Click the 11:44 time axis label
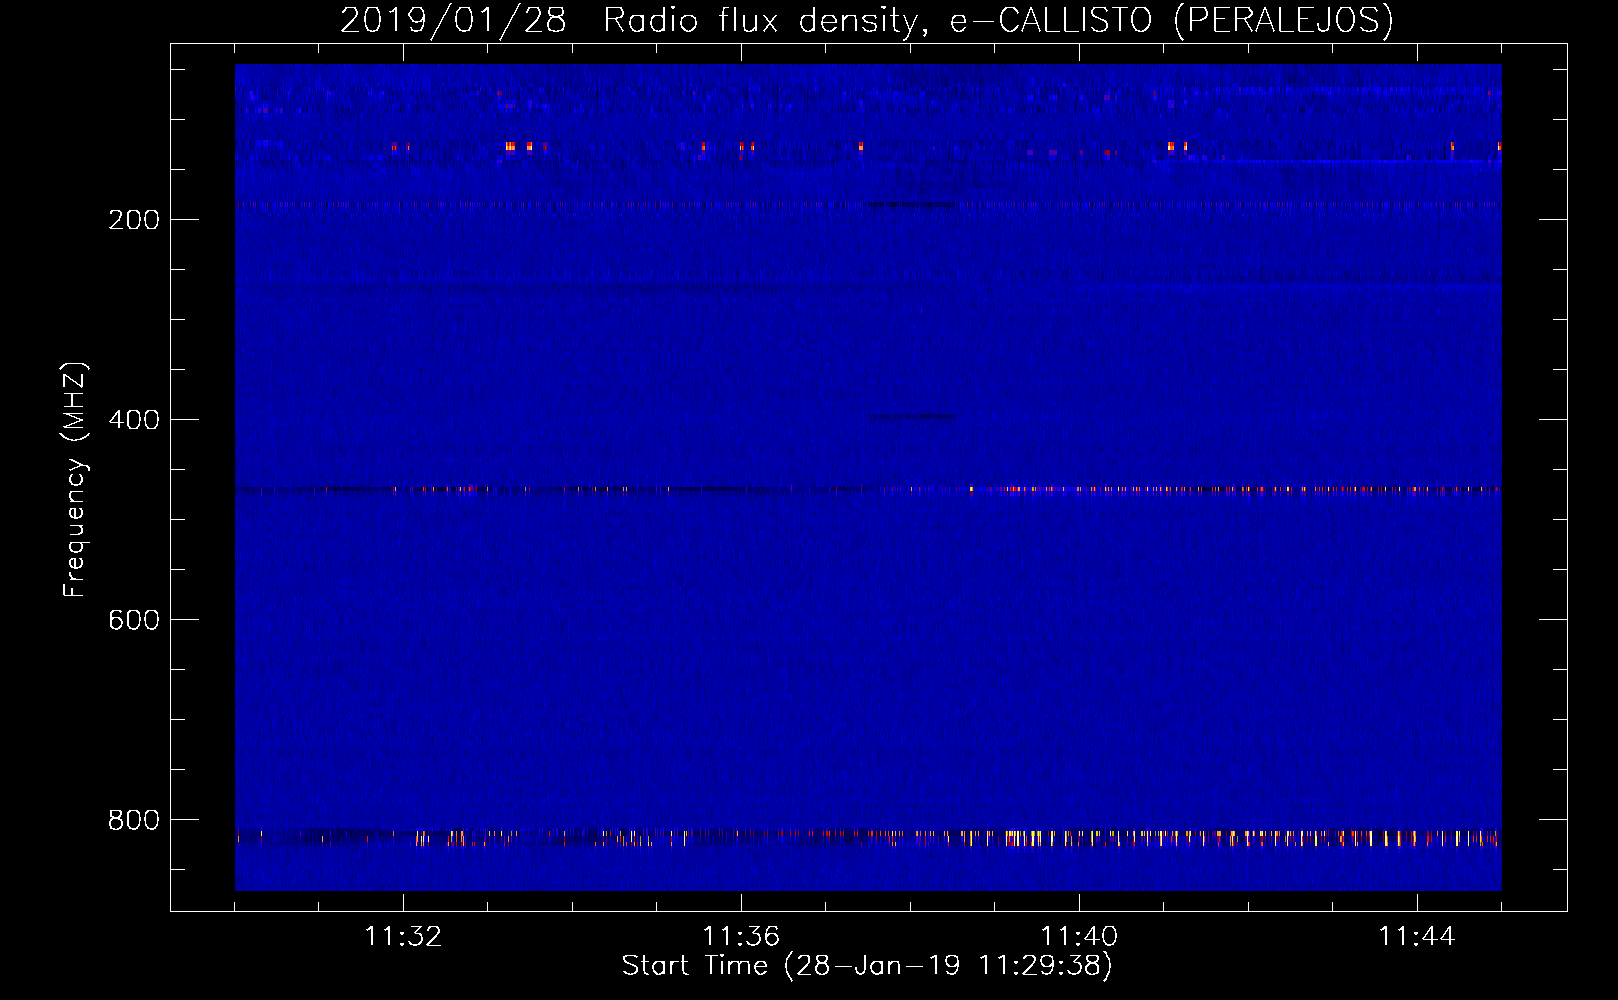Viewport: 1618px width, 1000px height. 1417,937
